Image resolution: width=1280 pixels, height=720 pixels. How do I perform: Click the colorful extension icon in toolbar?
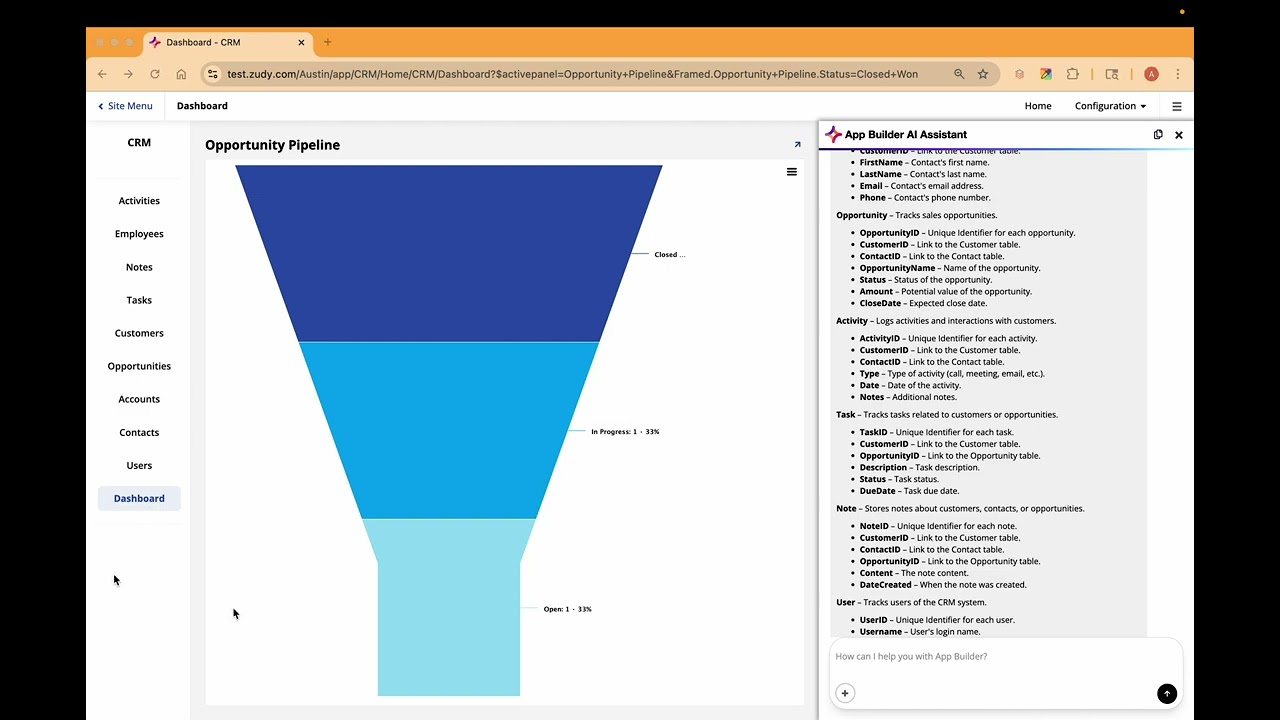[1046, 74]
